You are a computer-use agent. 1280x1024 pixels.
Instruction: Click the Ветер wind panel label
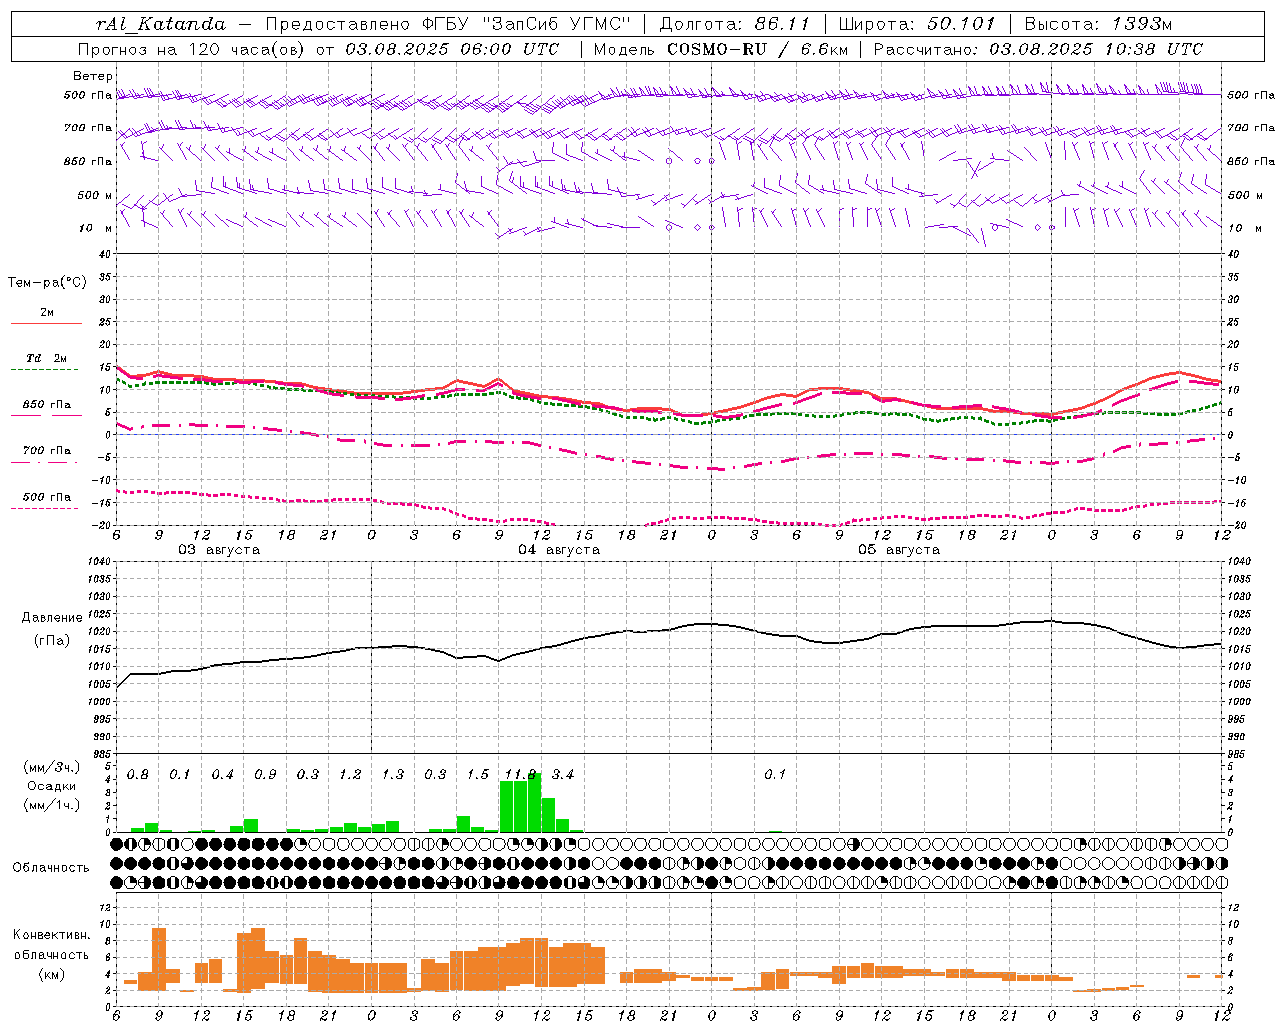92,76
